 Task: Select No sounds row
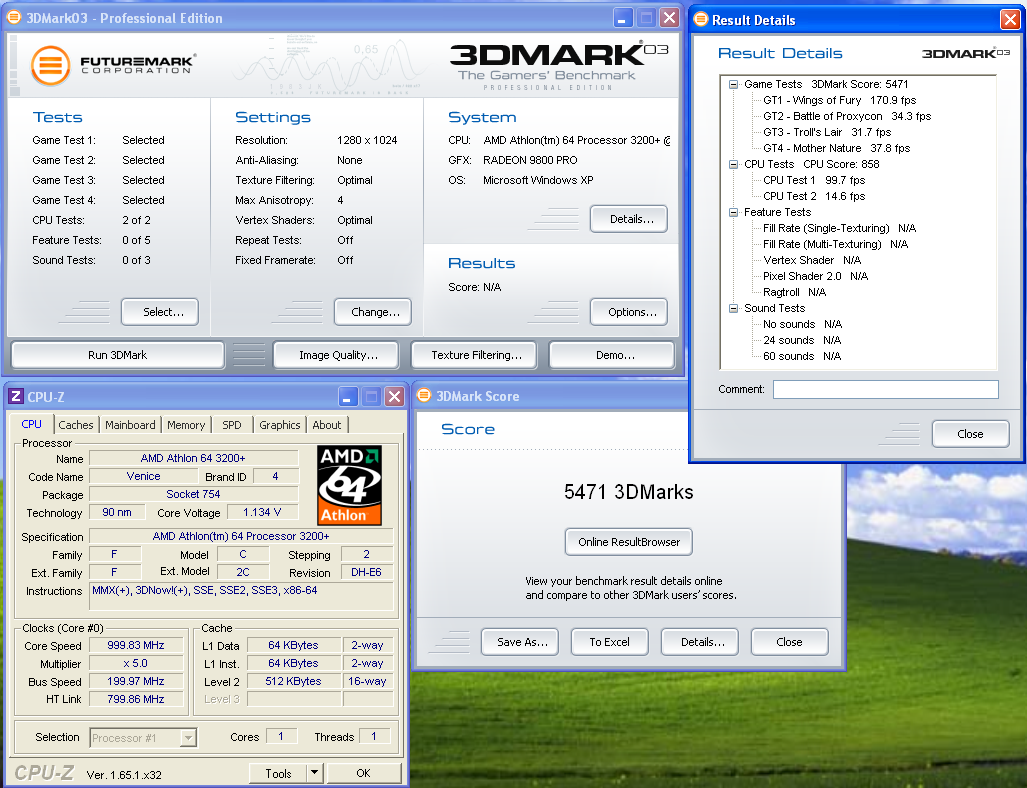coord(802,324)
